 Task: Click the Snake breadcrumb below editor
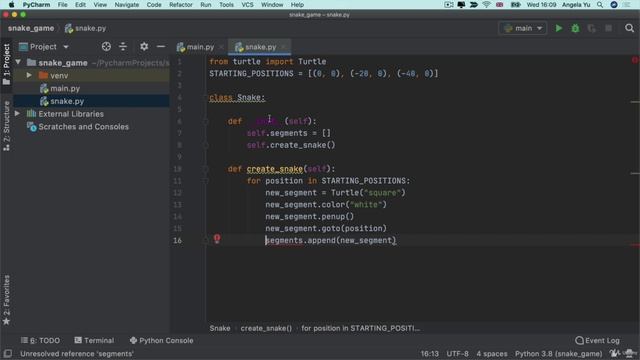[x=220, y=328]
